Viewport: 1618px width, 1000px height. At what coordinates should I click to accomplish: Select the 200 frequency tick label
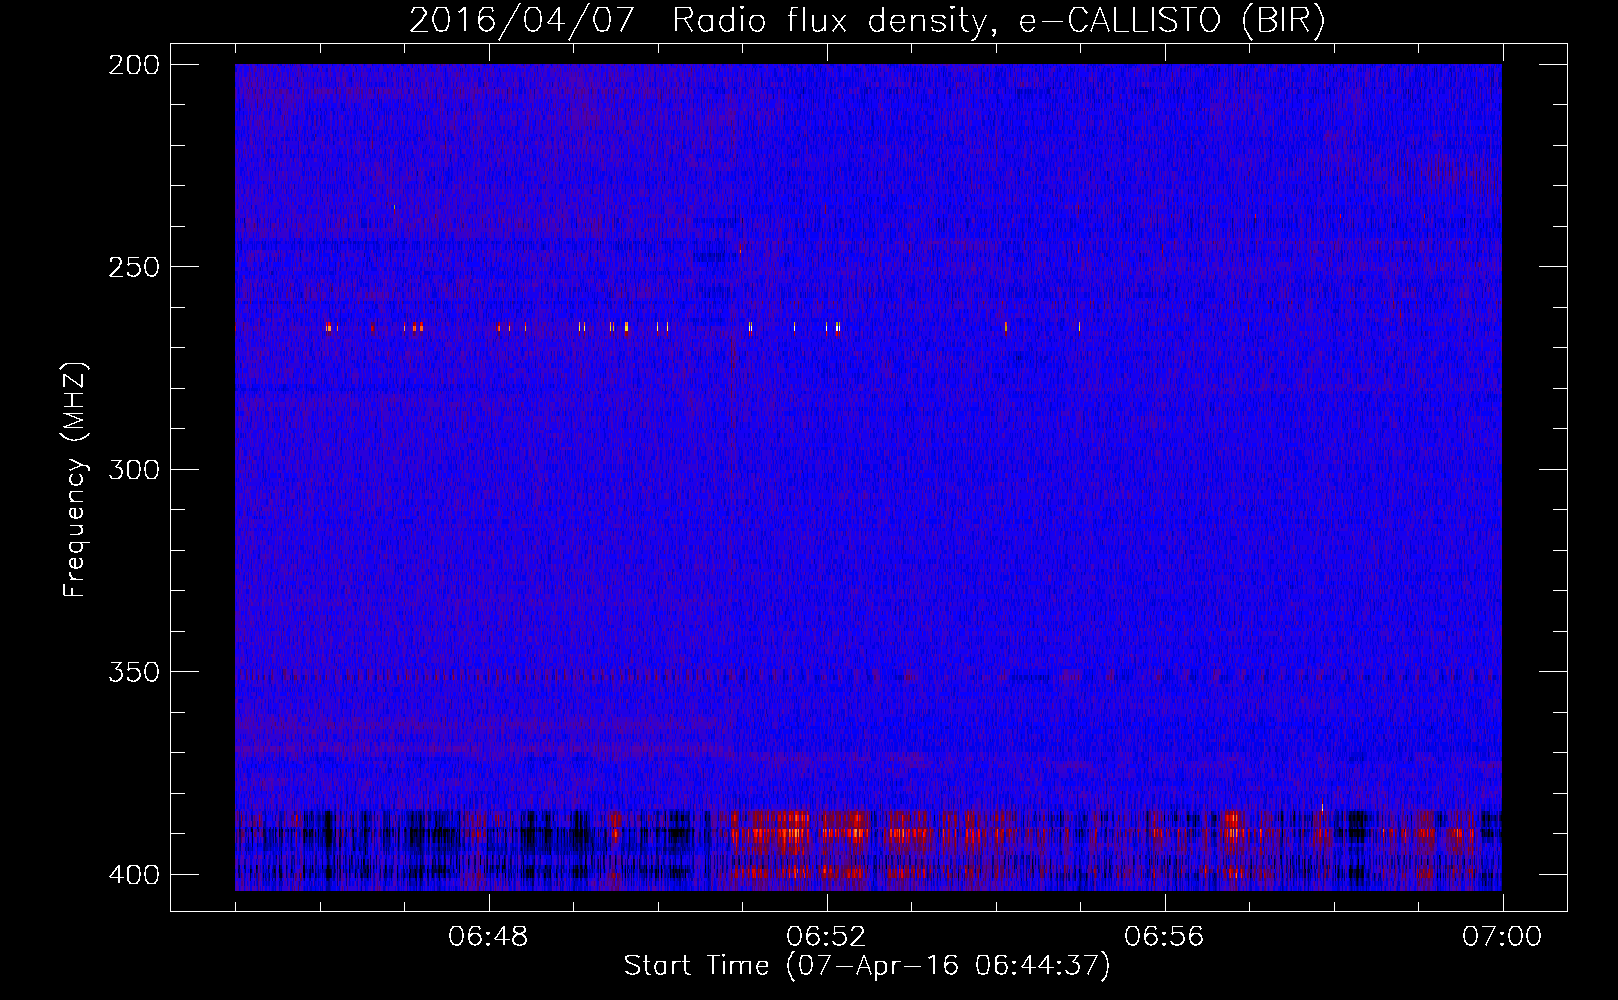coord(133,65)
